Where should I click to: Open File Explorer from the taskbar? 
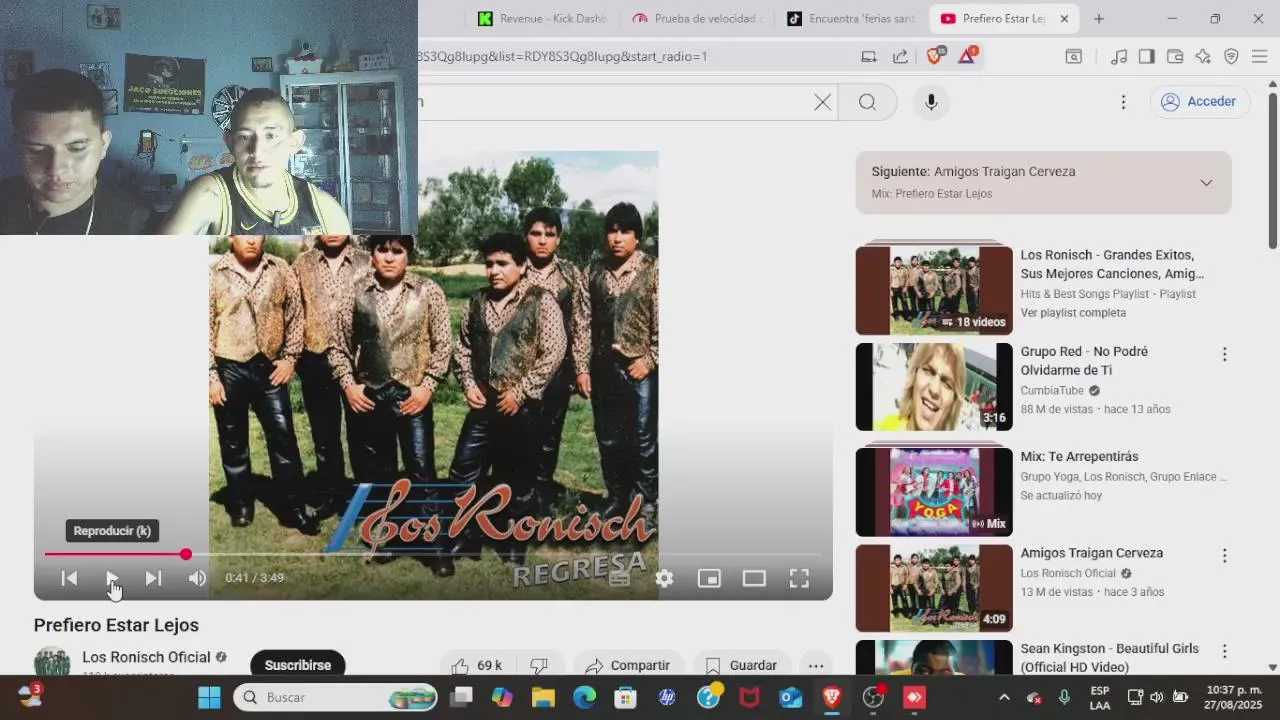pos(542,697)
